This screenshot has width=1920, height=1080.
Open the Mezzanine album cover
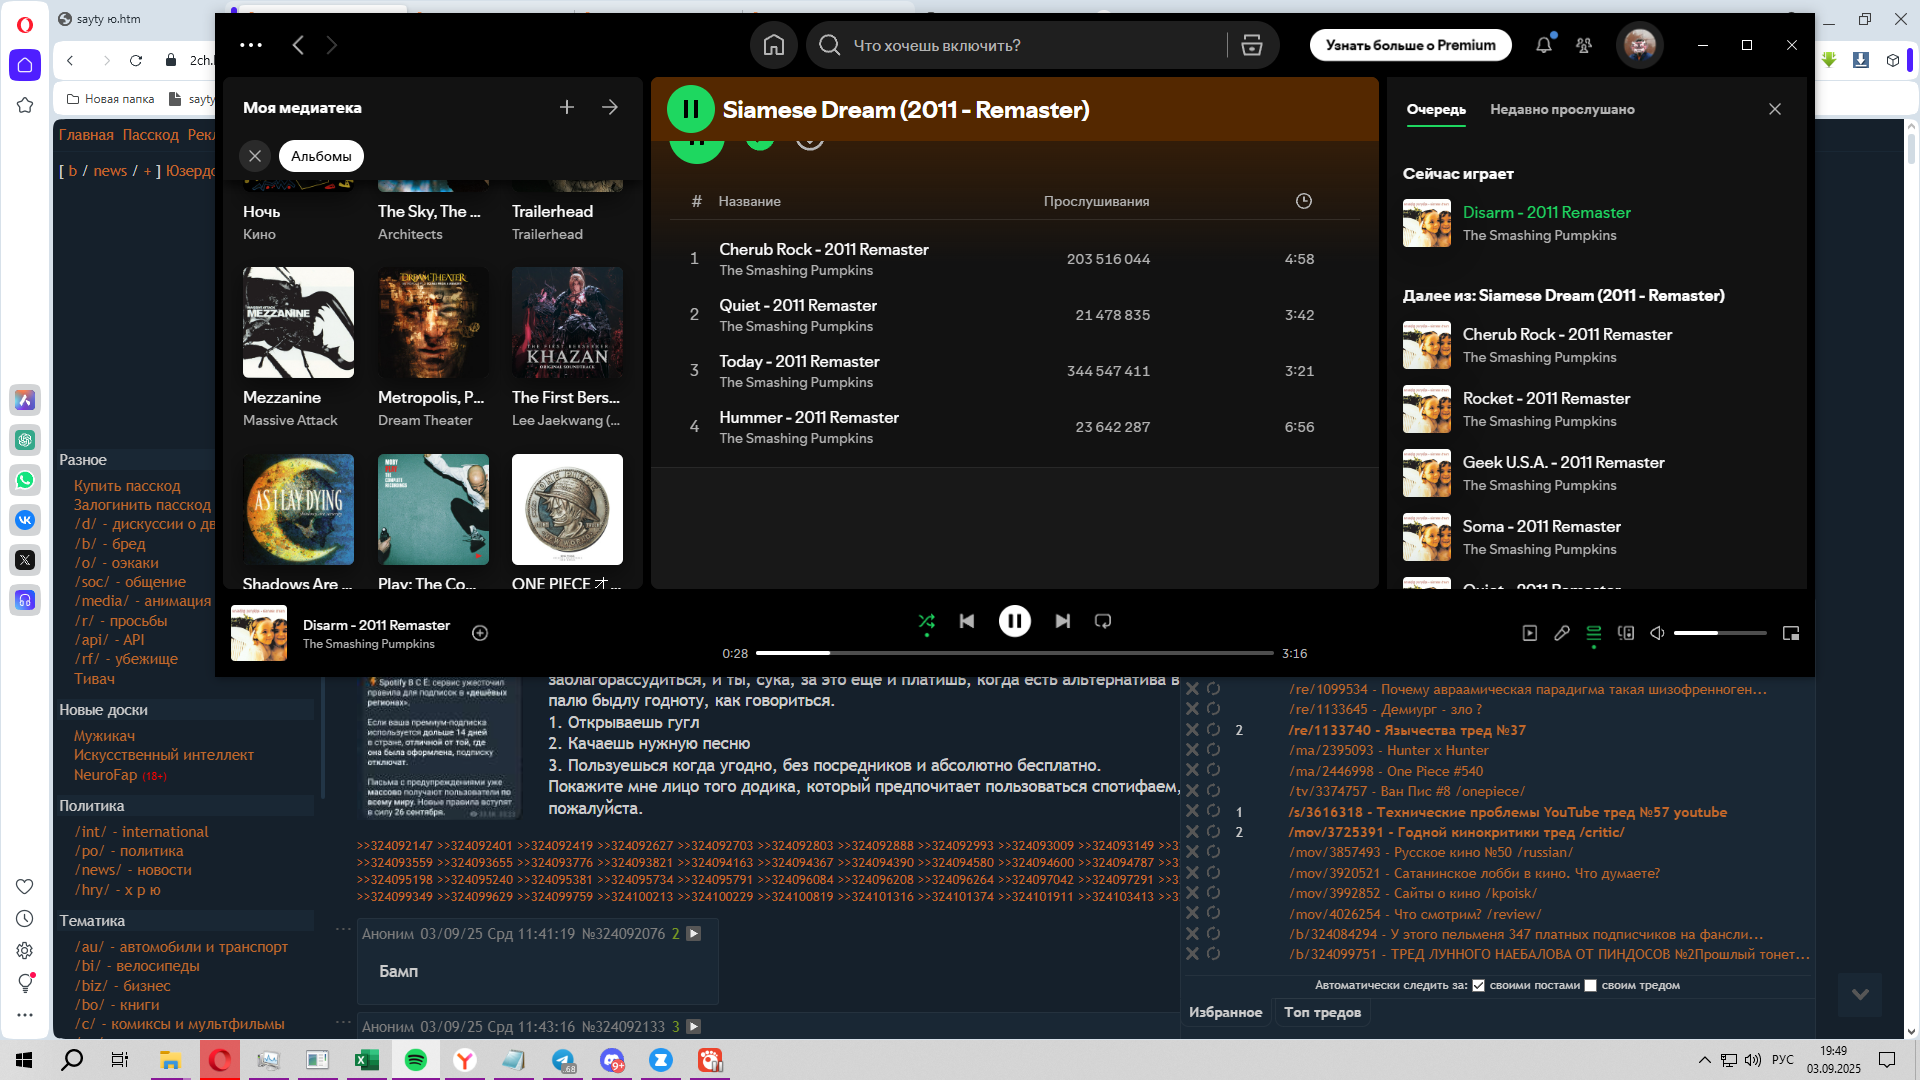pyautogui.click(x=298, y=322)
